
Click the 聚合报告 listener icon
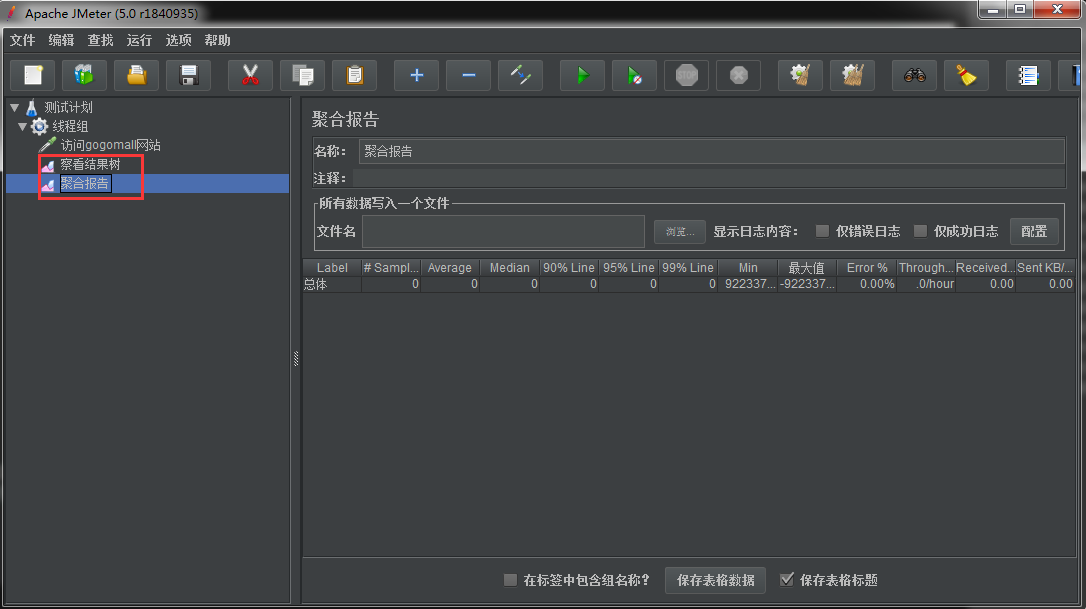tap(48, 184)
